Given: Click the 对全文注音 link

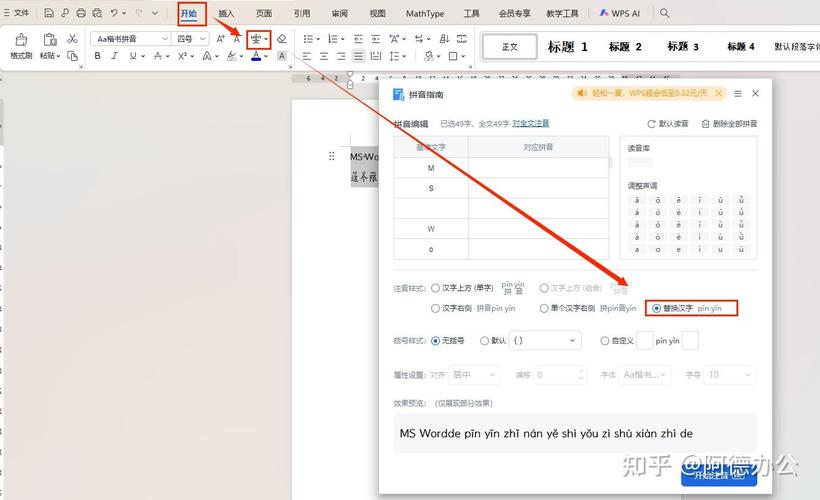Looking at the screenshot, I should (x=530, y=123).
